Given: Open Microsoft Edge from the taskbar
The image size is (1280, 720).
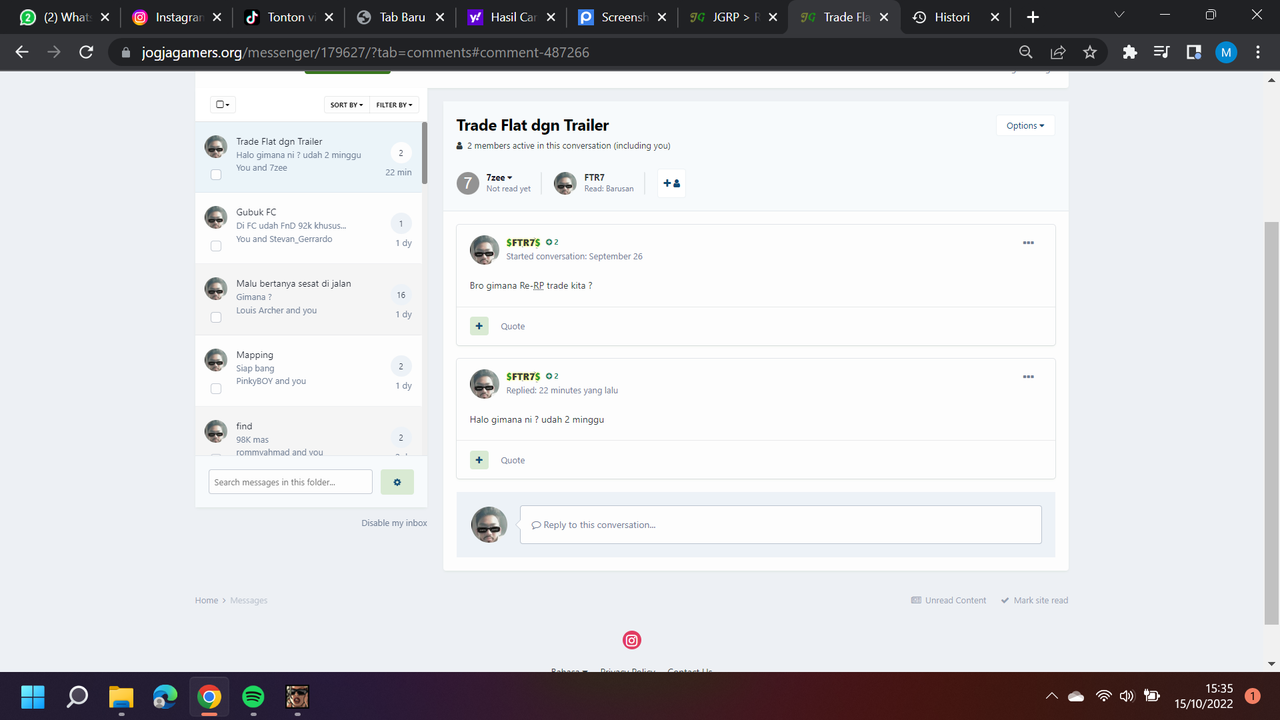Looking at the screenshot, I should point(165,696).
